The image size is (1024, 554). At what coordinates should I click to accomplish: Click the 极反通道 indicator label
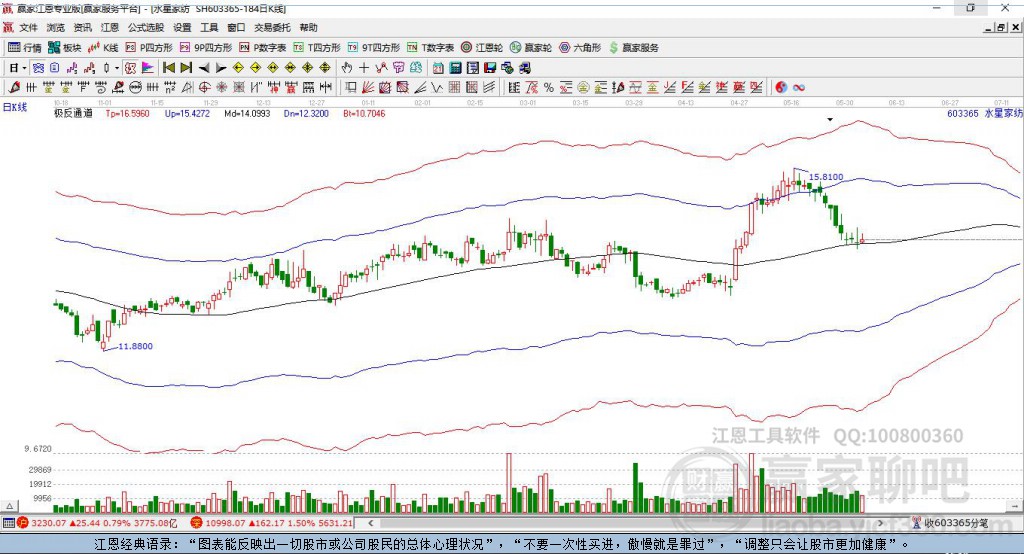(x=73, y=113)
